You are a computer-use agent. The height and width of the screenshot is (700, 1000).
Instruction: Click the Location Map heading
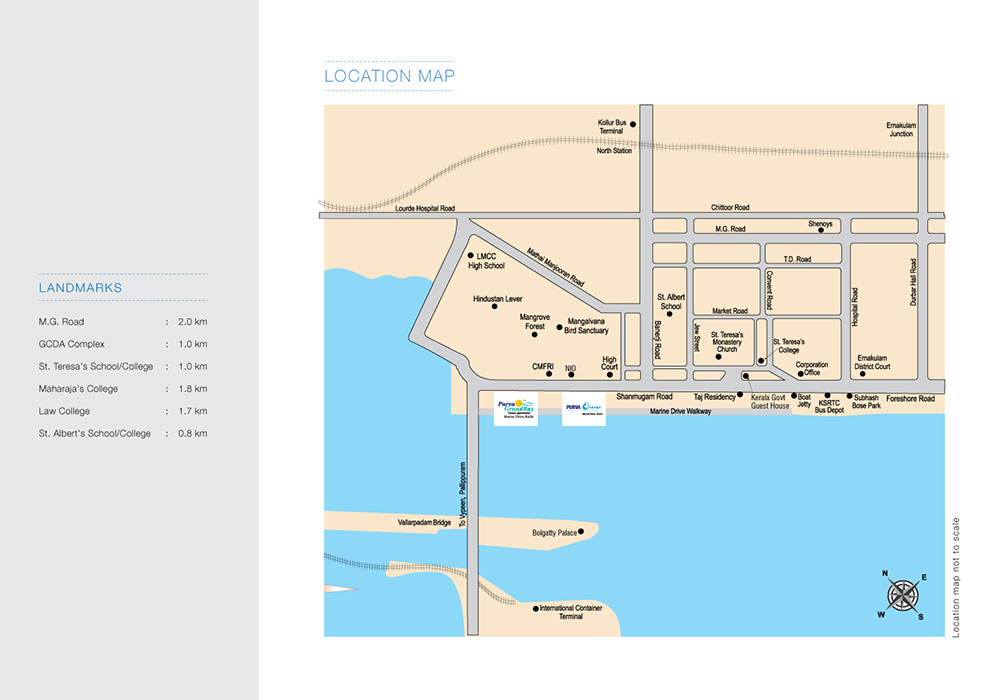pyautogui.click(x=389, y=76)
